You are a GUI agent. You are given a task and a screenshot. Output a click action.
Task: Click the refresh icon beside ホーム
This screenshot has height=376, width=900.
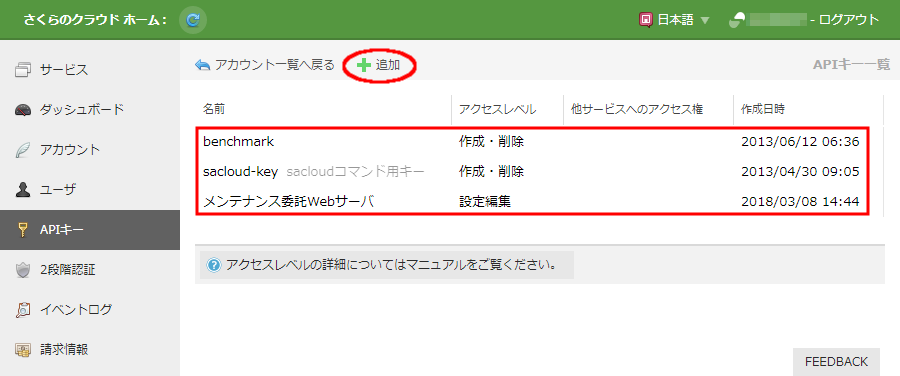click(193, 20)
